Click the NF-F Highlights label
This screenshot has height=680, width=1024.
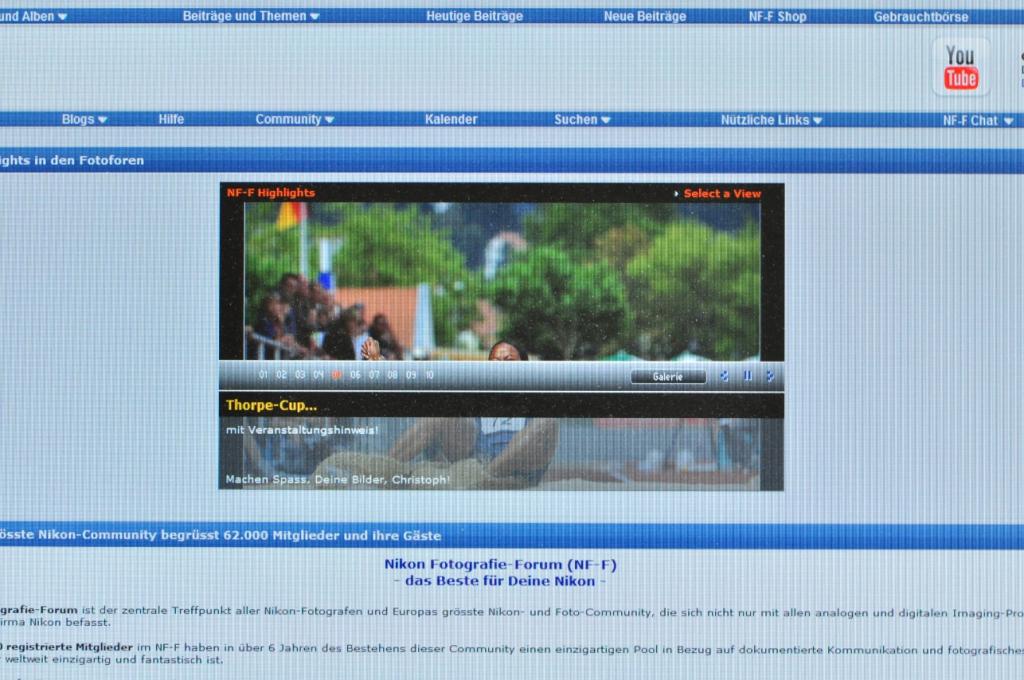tap(270, 193)
